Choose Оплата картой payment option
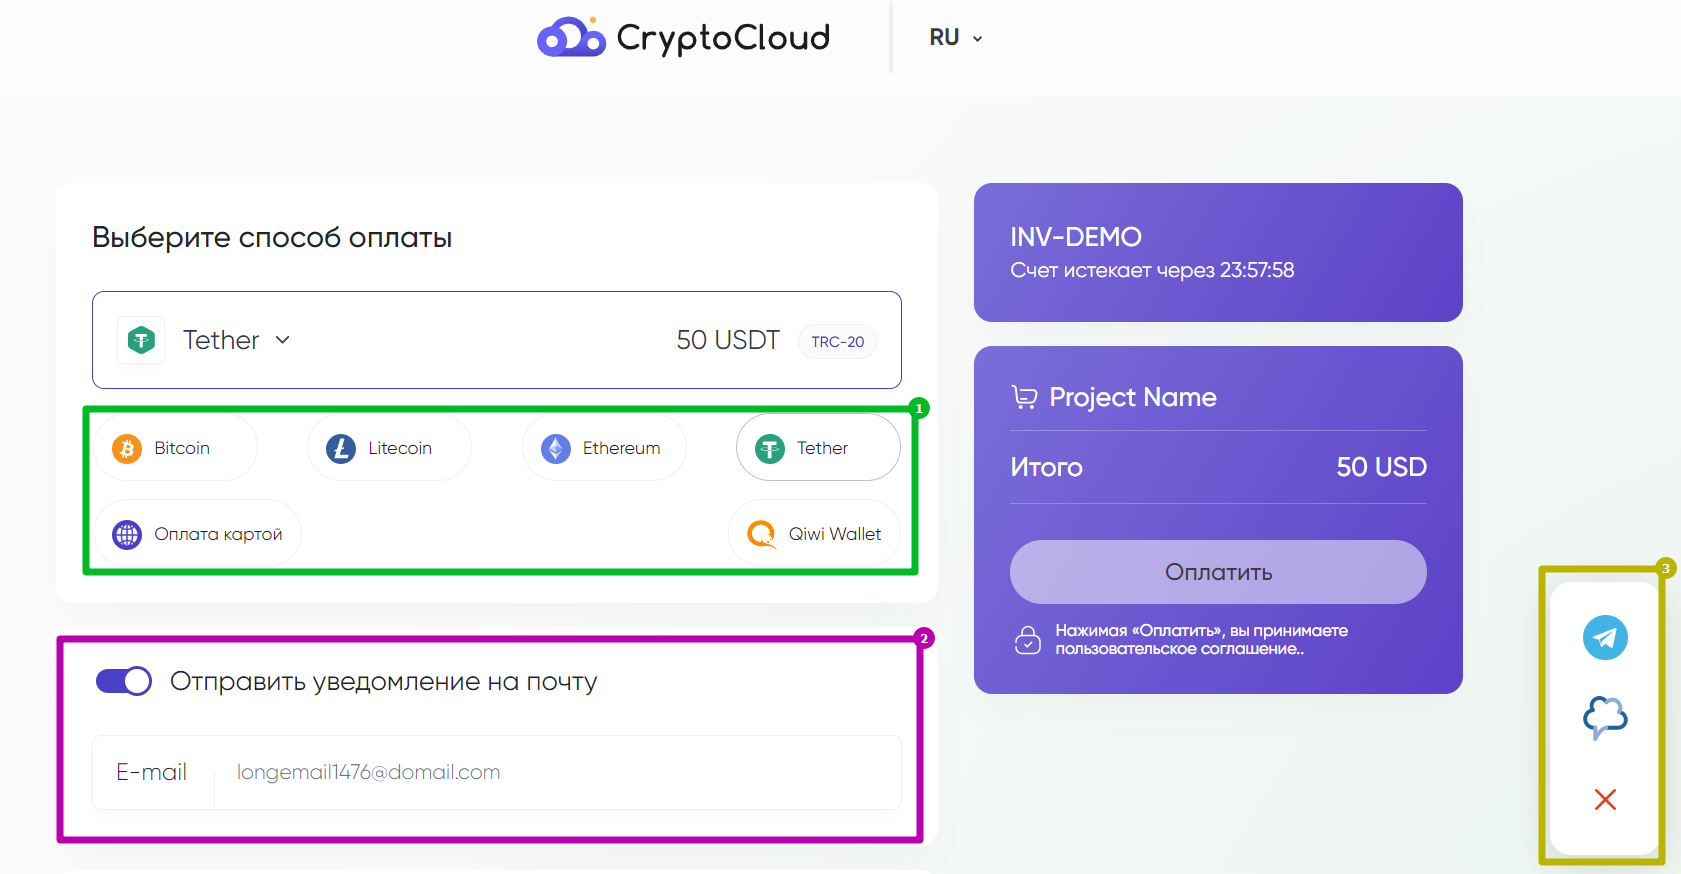Screen dimensions: 1681x874 click(198, 534)
